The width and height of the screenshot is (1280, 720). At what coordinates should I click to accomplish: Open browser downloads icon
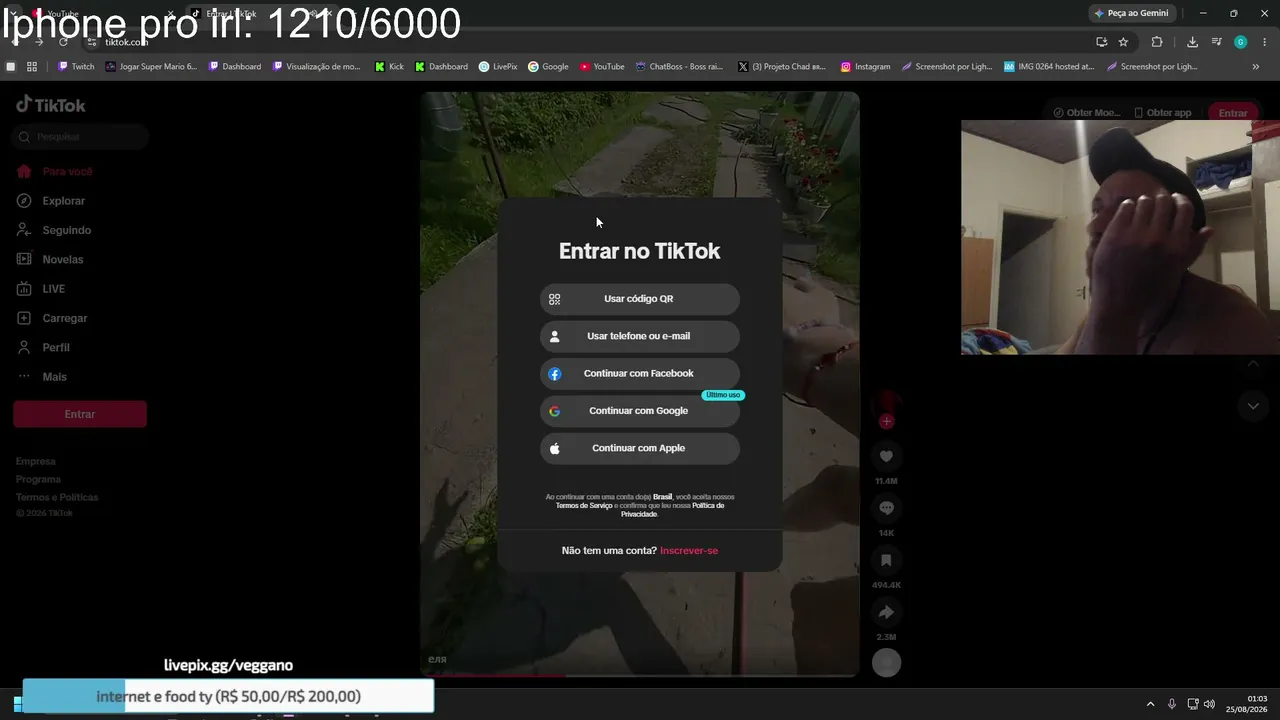tap(1192, 42)
